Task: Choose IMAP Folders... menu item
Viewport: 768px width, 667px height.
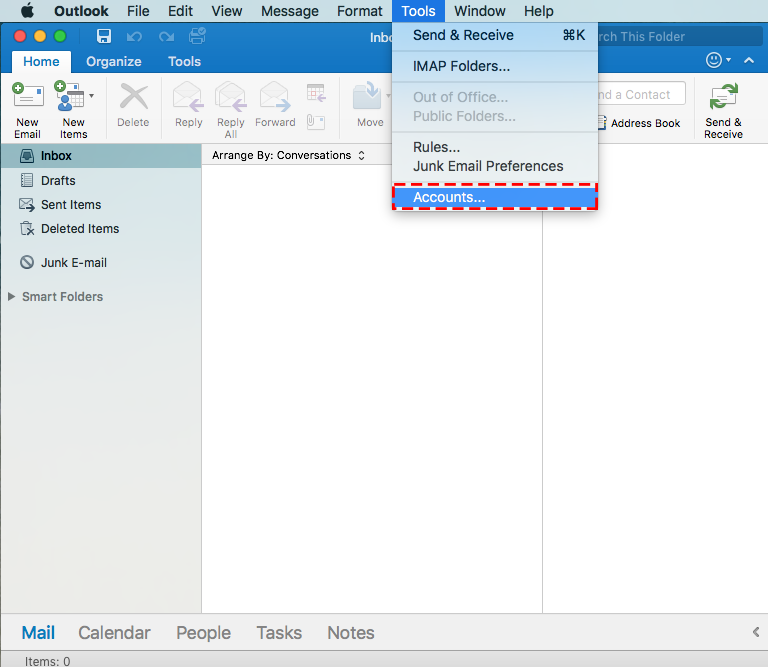Action: pyautogui.click(x=495, y=66)
